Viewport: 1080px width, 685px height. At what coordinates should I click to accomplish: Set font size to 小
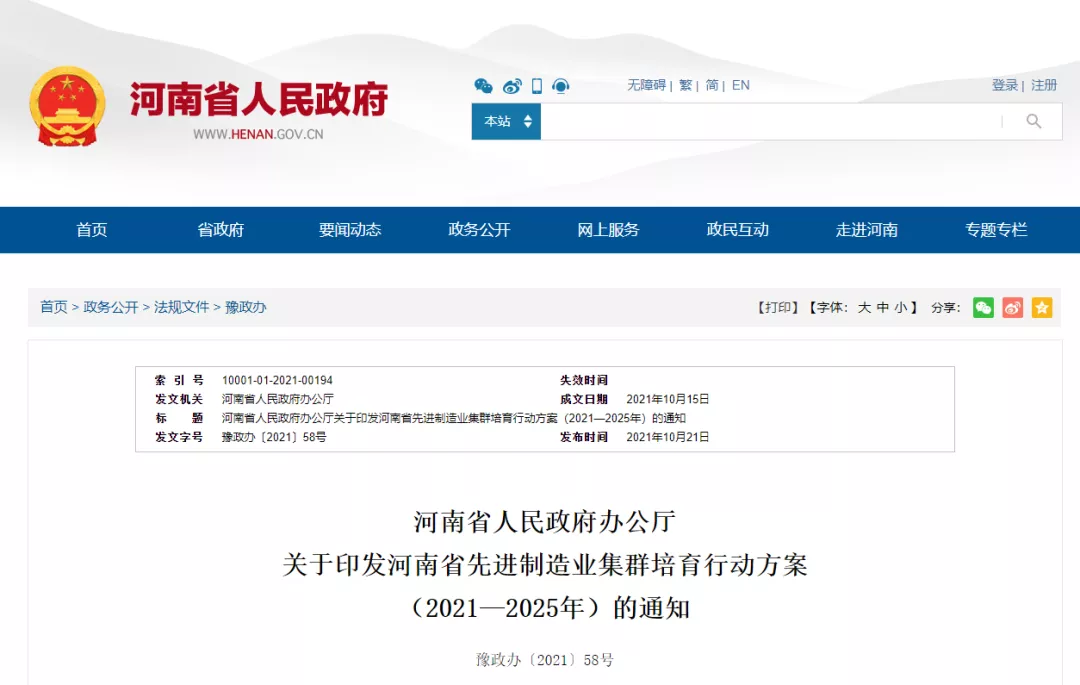pos(900,307)
